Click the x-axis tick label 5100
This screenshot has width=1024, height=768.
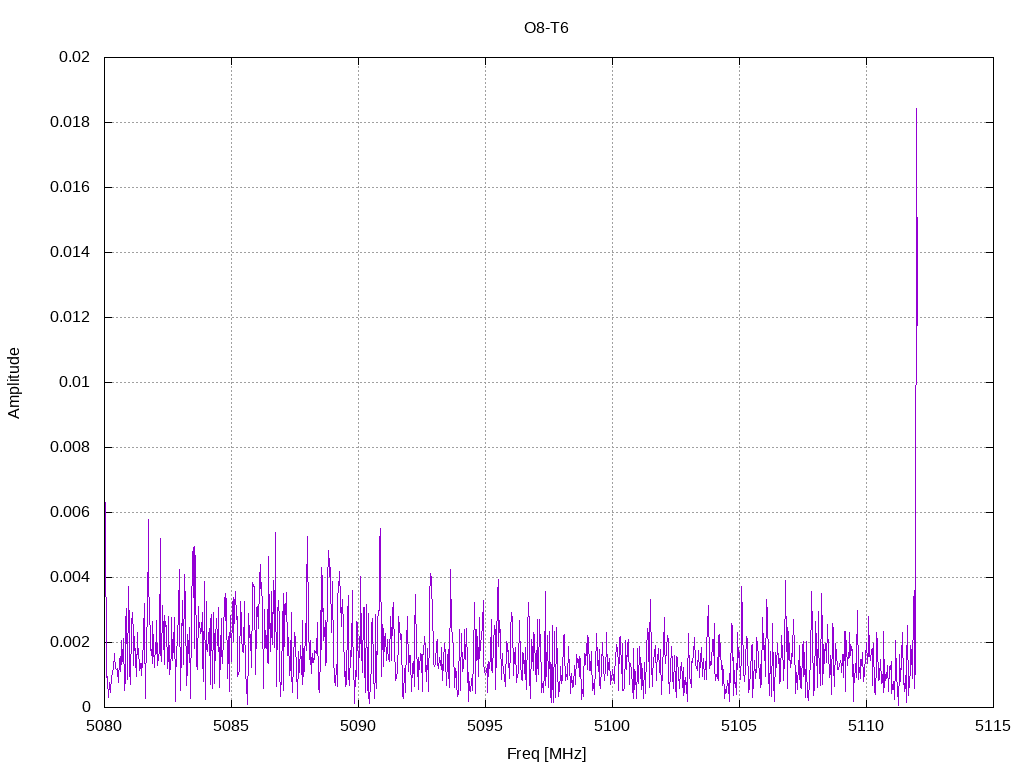pos(613,726)
